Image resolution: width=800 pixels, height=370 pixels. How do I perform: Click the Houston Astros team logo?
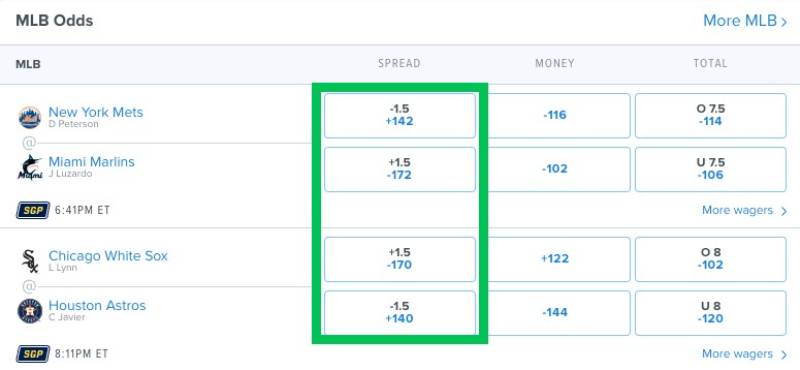(30, 311)
